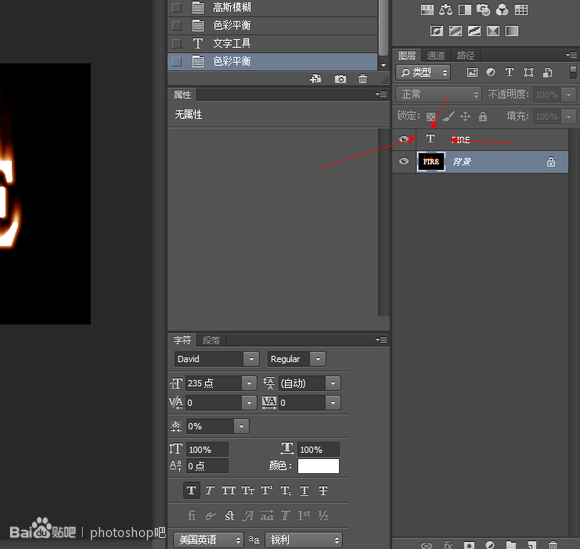Open the 不透明度 opacity slider arrow
The image size is (580, 549).
click(569, 95)
